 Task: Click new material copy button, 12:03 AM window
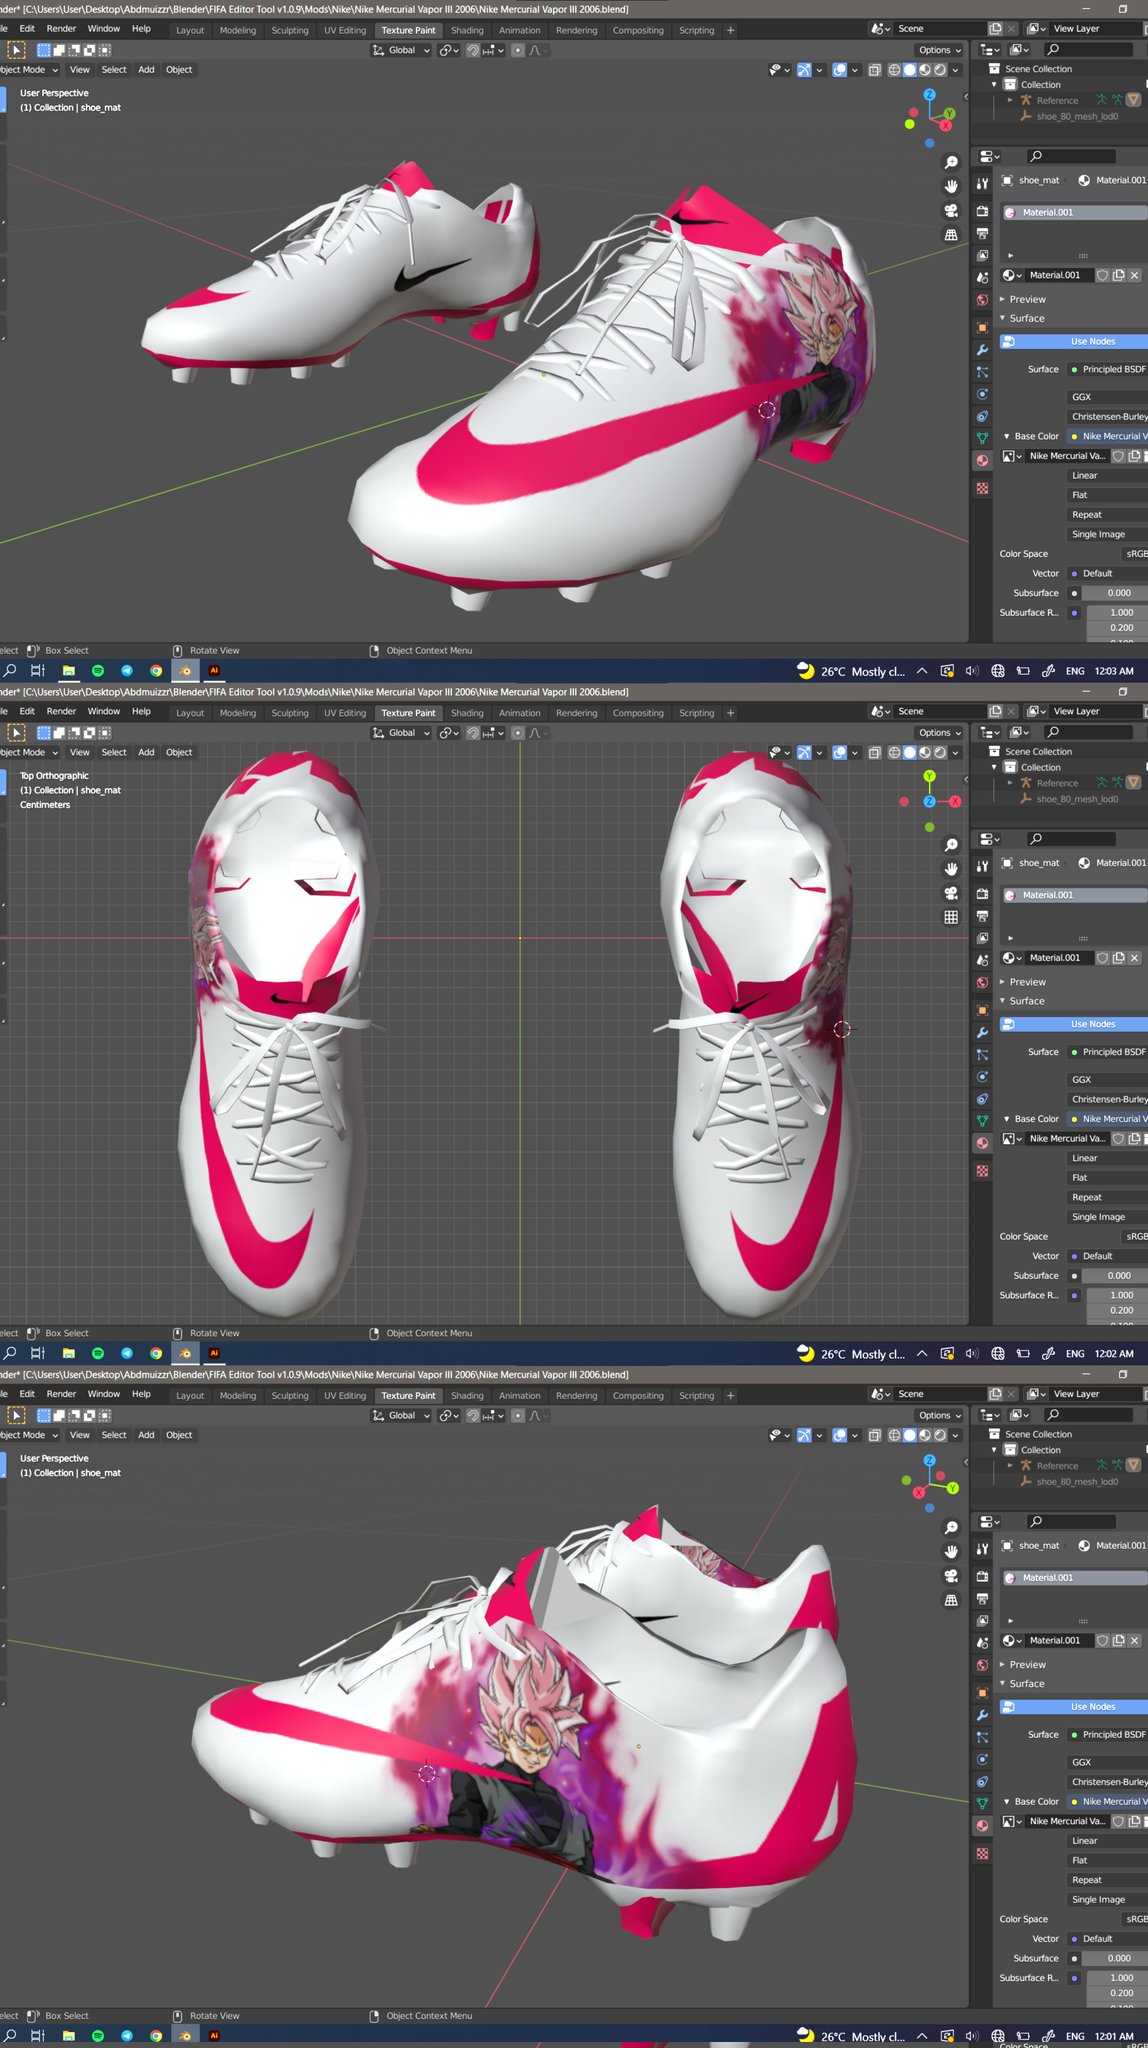(x=1118, y=275)
